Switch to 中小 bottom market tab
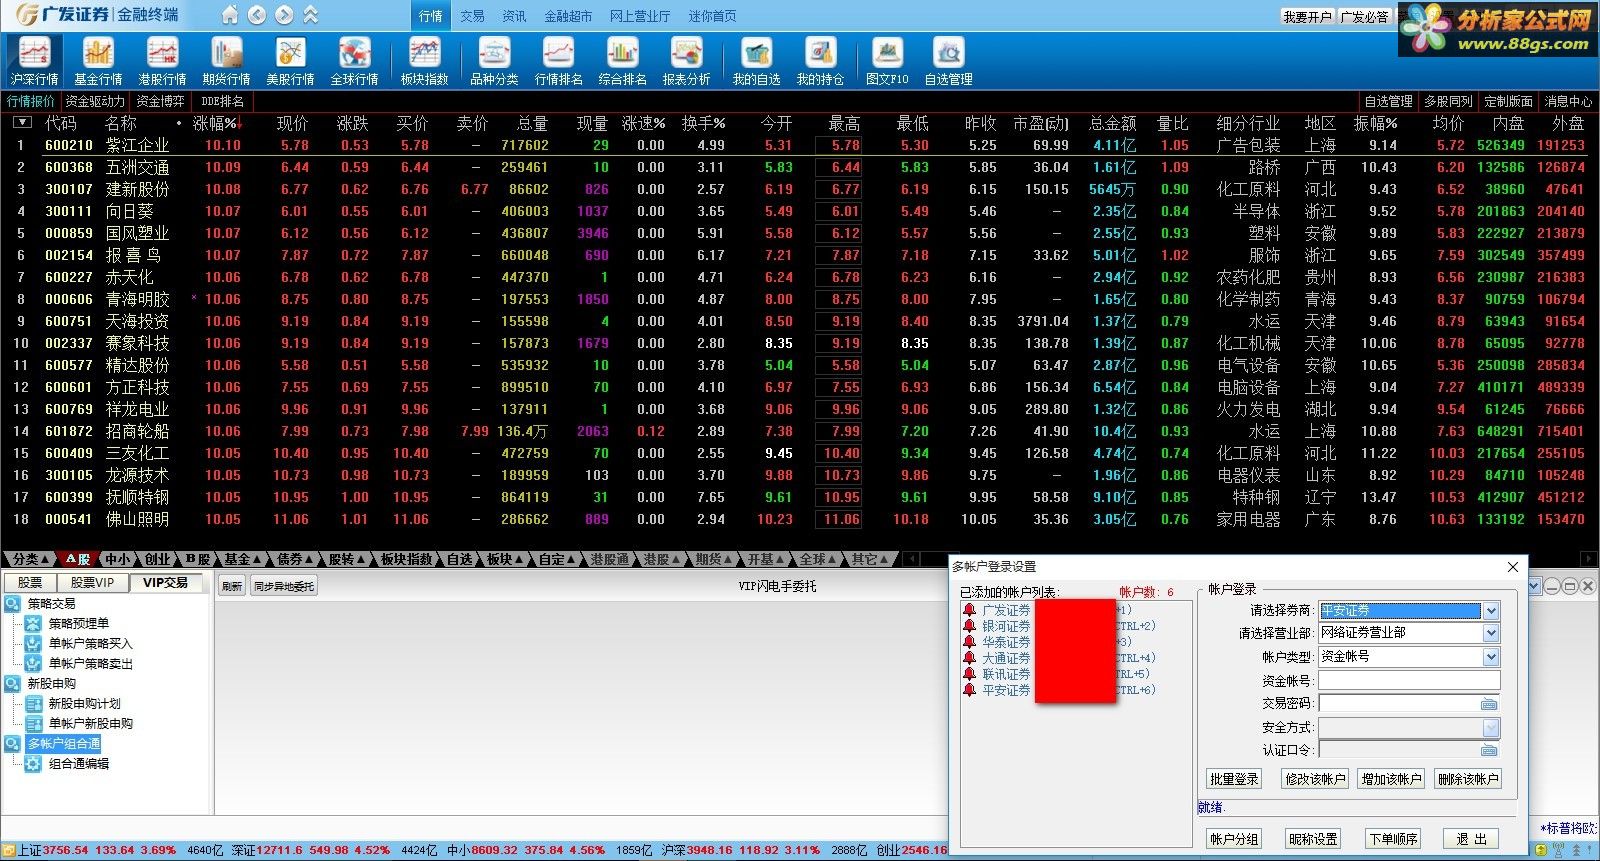The height and width of the screenshot is (861, 1600). click(x=117, y=559)
